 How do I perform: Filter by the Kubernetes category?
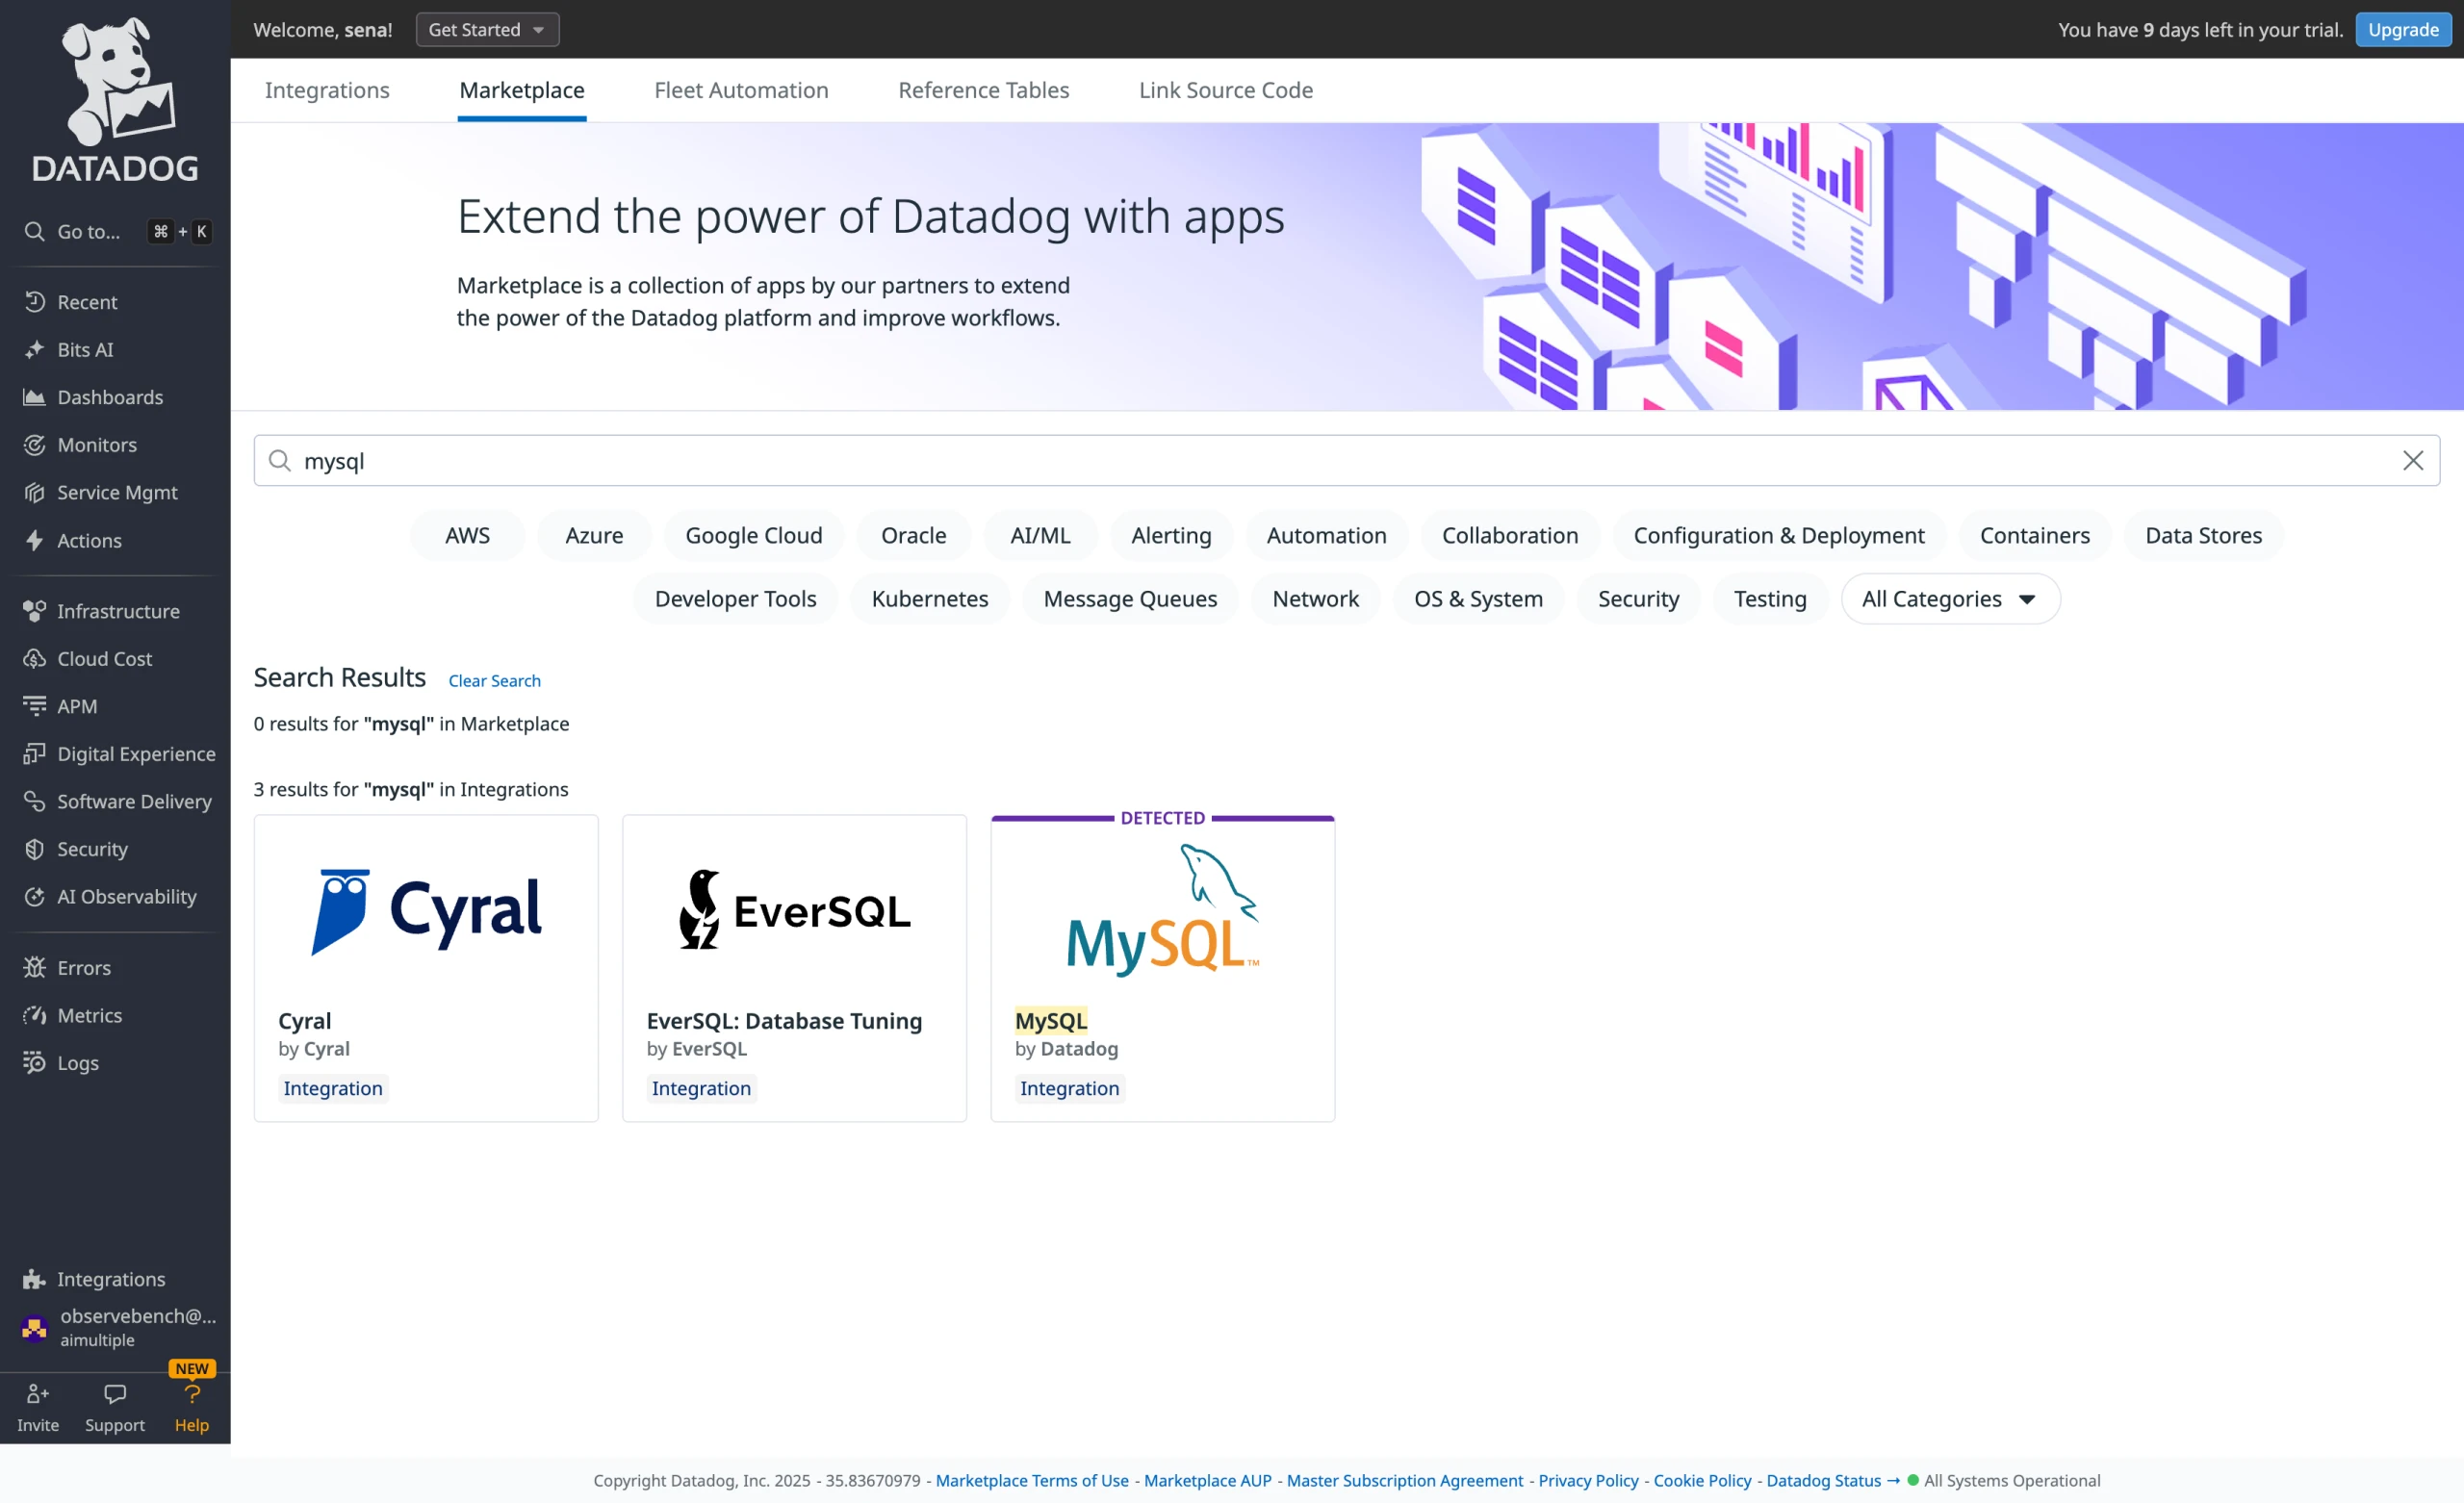(x=930, y=598)
